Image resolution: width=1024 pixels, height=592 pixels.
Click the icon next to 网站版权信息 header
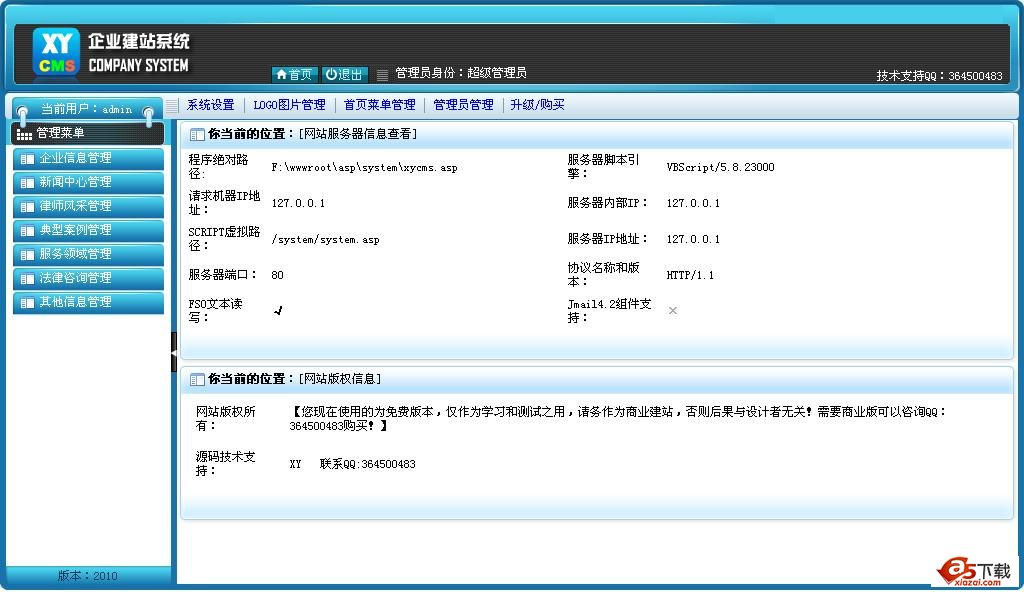[196, 378]
